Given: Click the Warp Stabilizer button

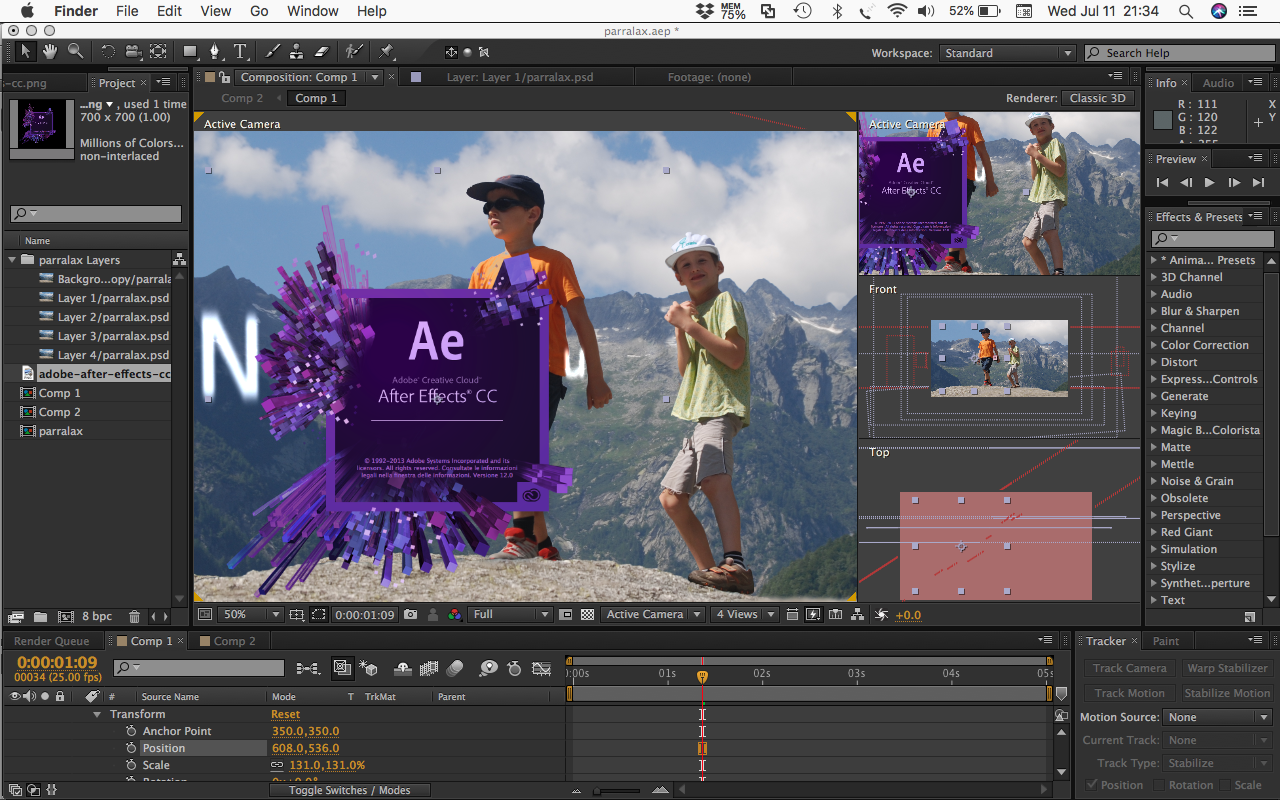Looking at the screenshot, I should [x=1227, y=668].
